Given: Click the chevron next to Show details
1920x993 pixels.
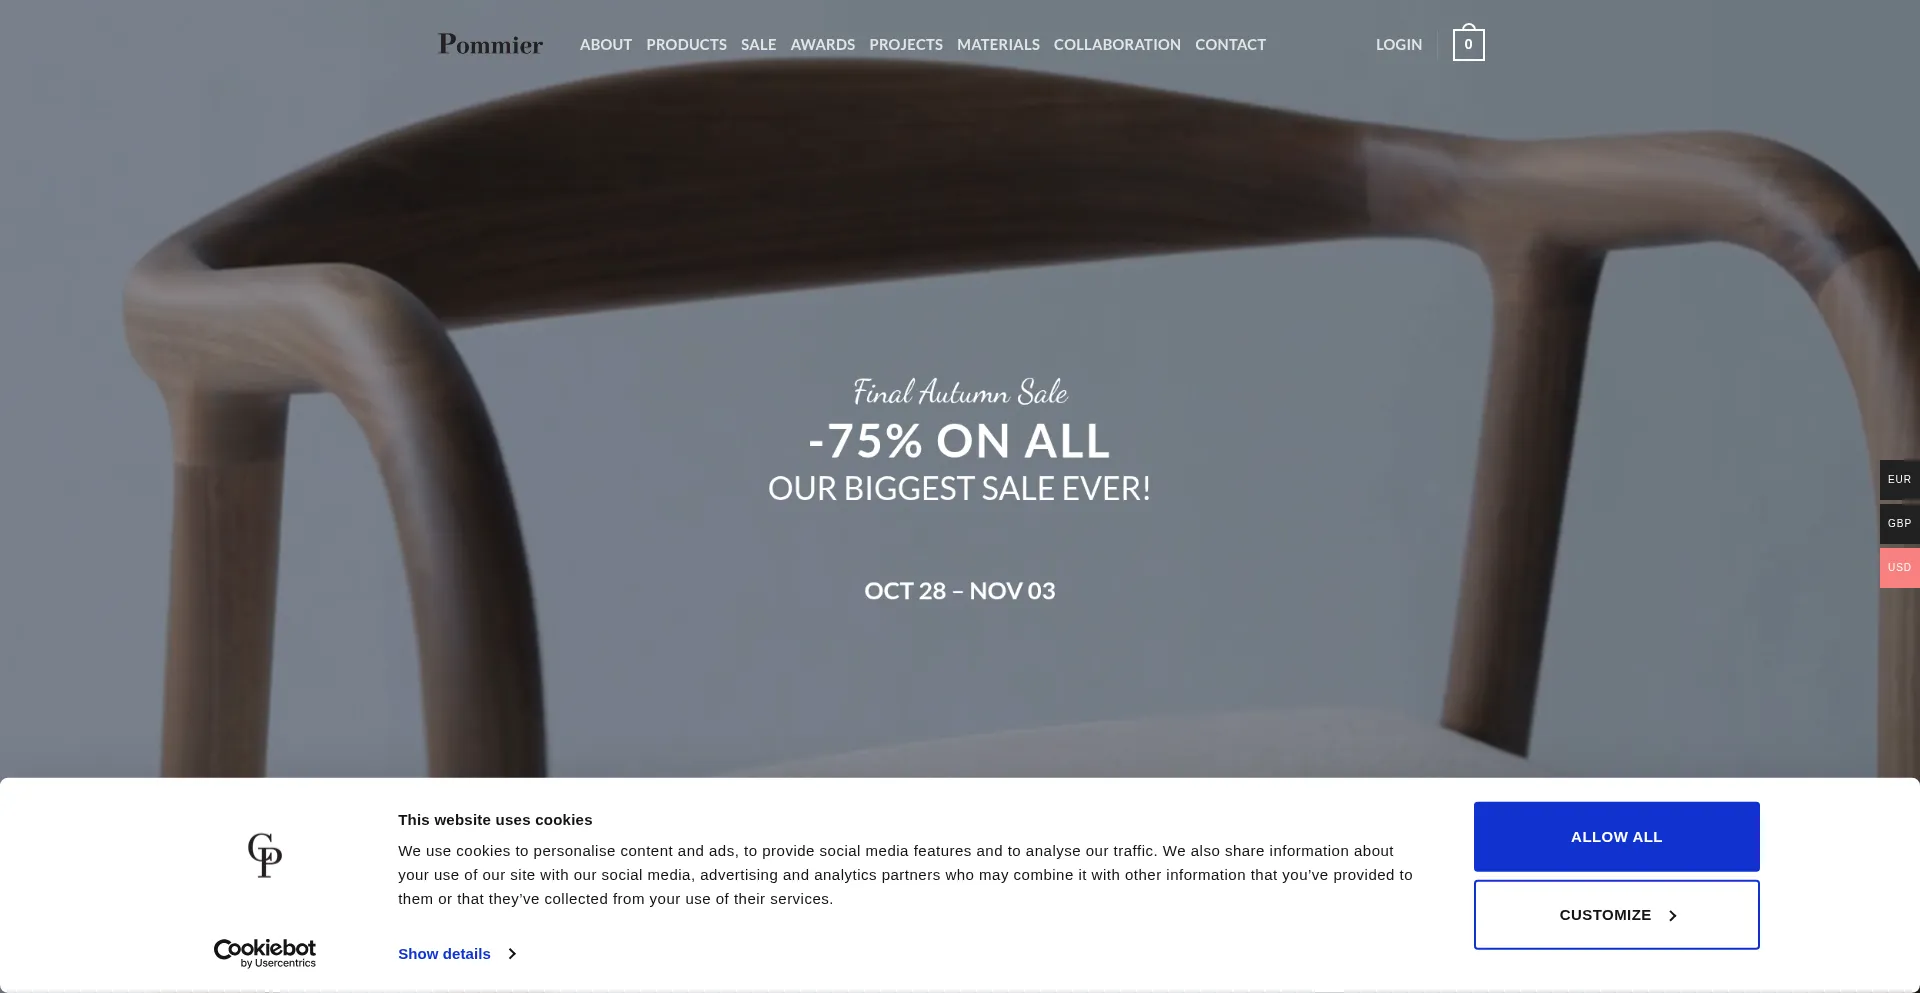Looking at the screenshot, I should (512, 954).
